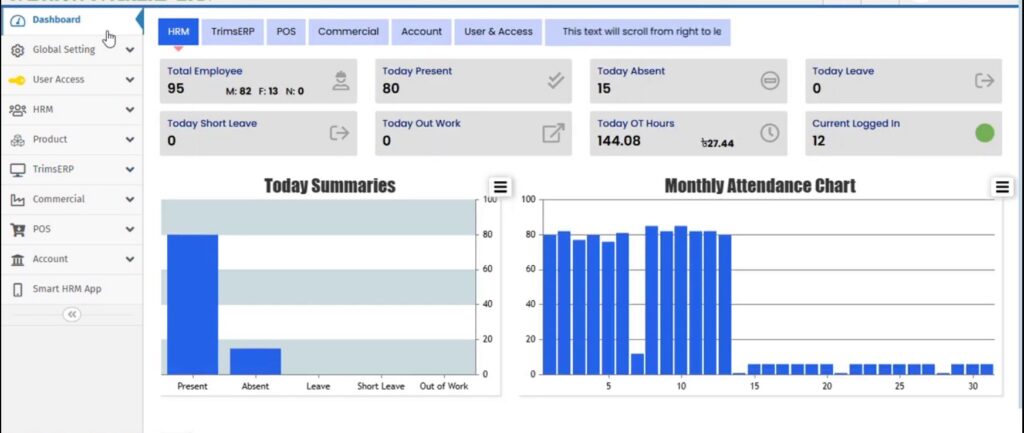Click the Today Out Work external-link icon

click(553, 133)
